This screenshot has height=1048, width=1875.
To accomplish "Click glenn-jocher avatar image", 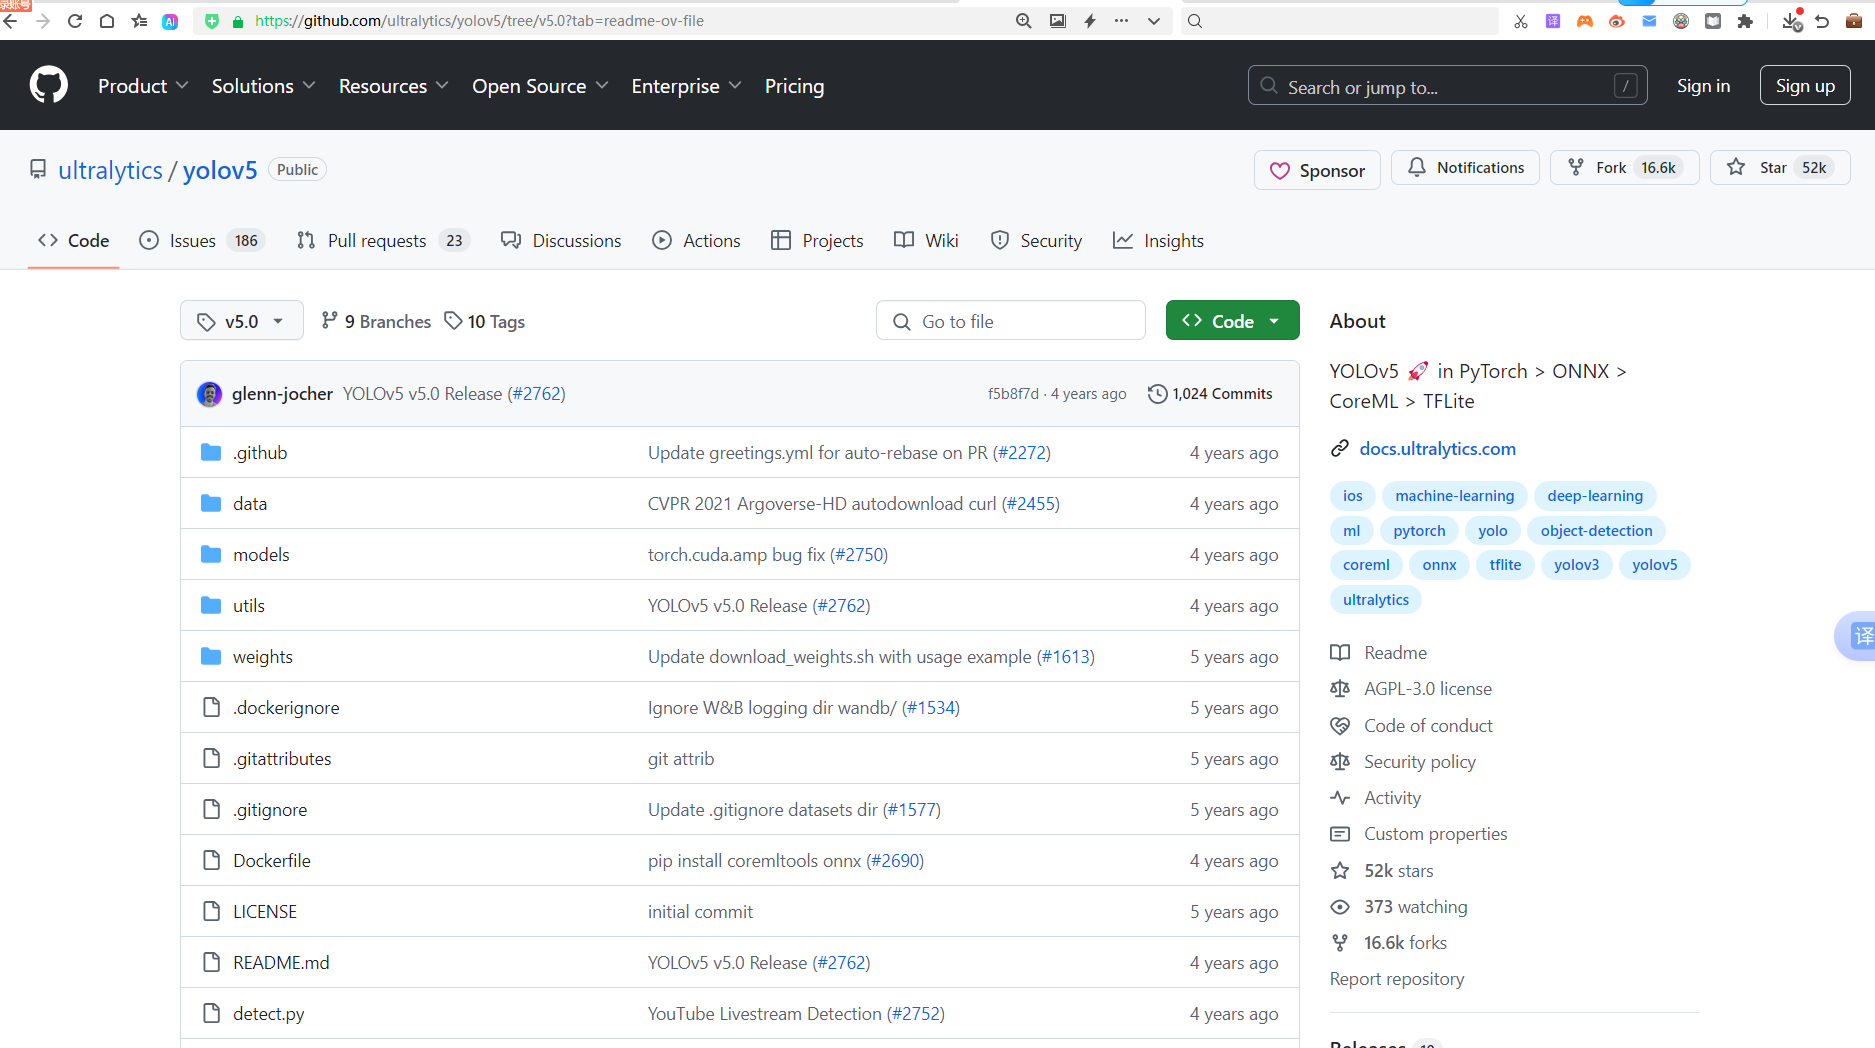I will [x=209, y=394].
